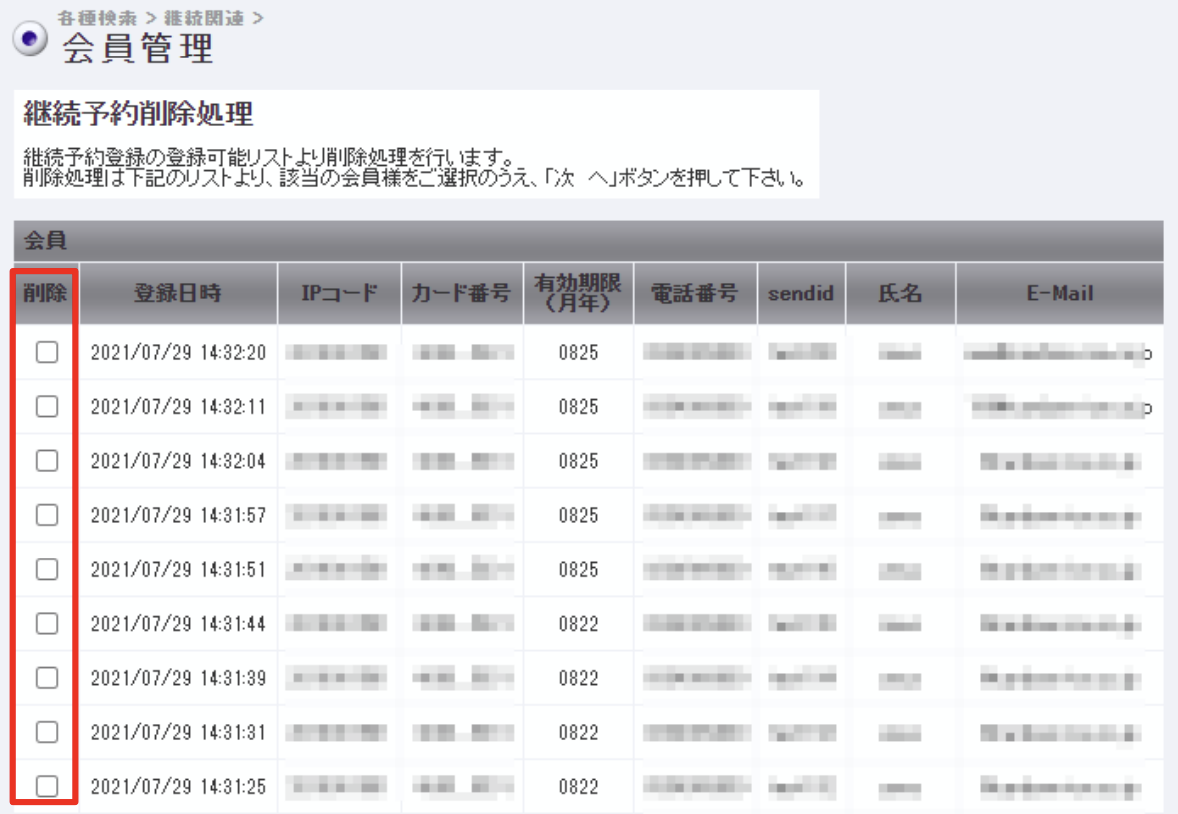Click date cell 2021/07/29 14:32:11
Viewport: 1178px width, 814px height.
pos(178,407)
